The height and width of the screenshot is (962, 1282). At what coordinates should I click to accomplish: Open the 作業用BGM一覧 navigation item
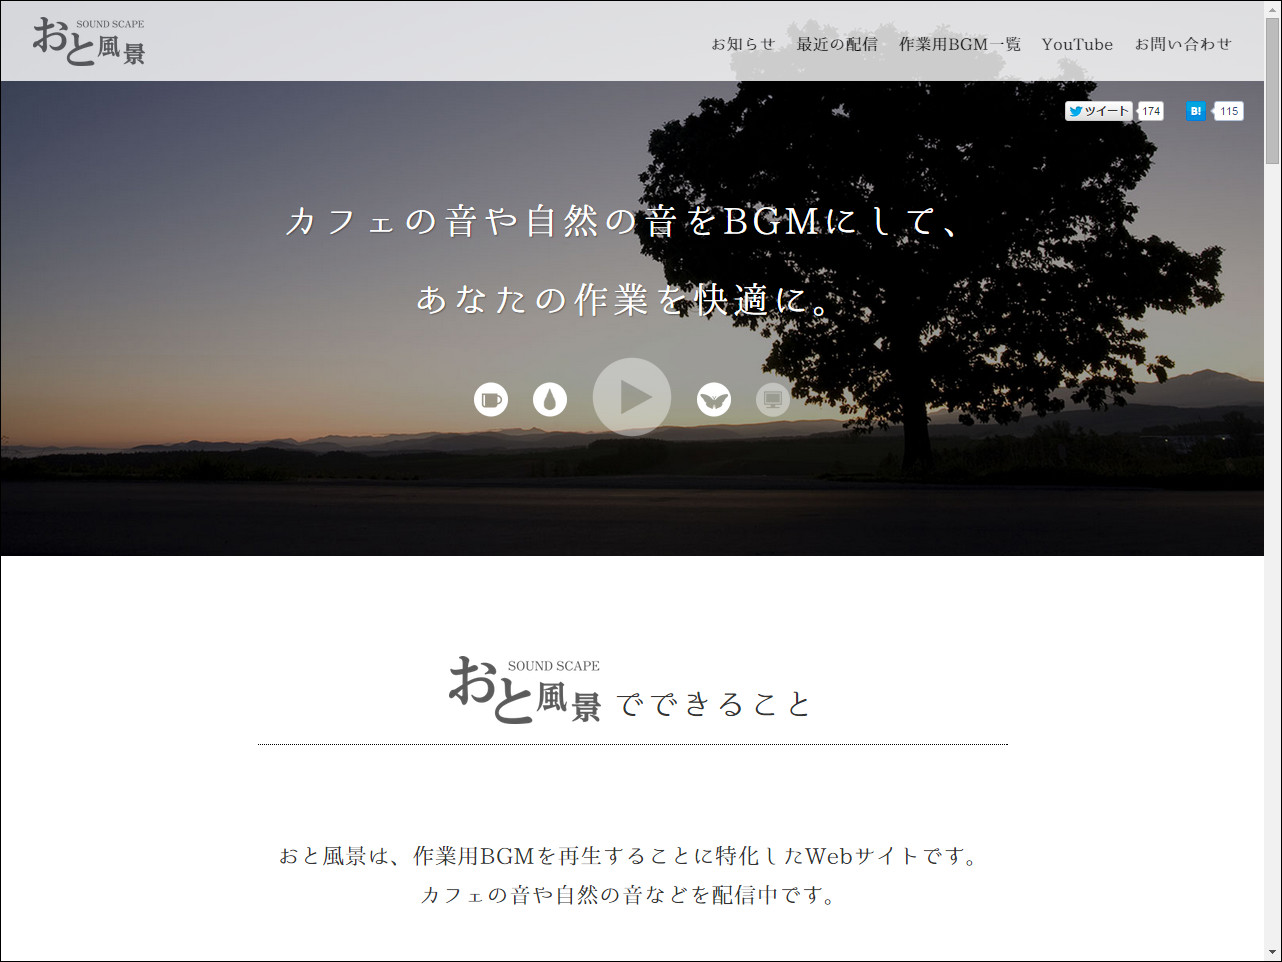coord(959,44)
